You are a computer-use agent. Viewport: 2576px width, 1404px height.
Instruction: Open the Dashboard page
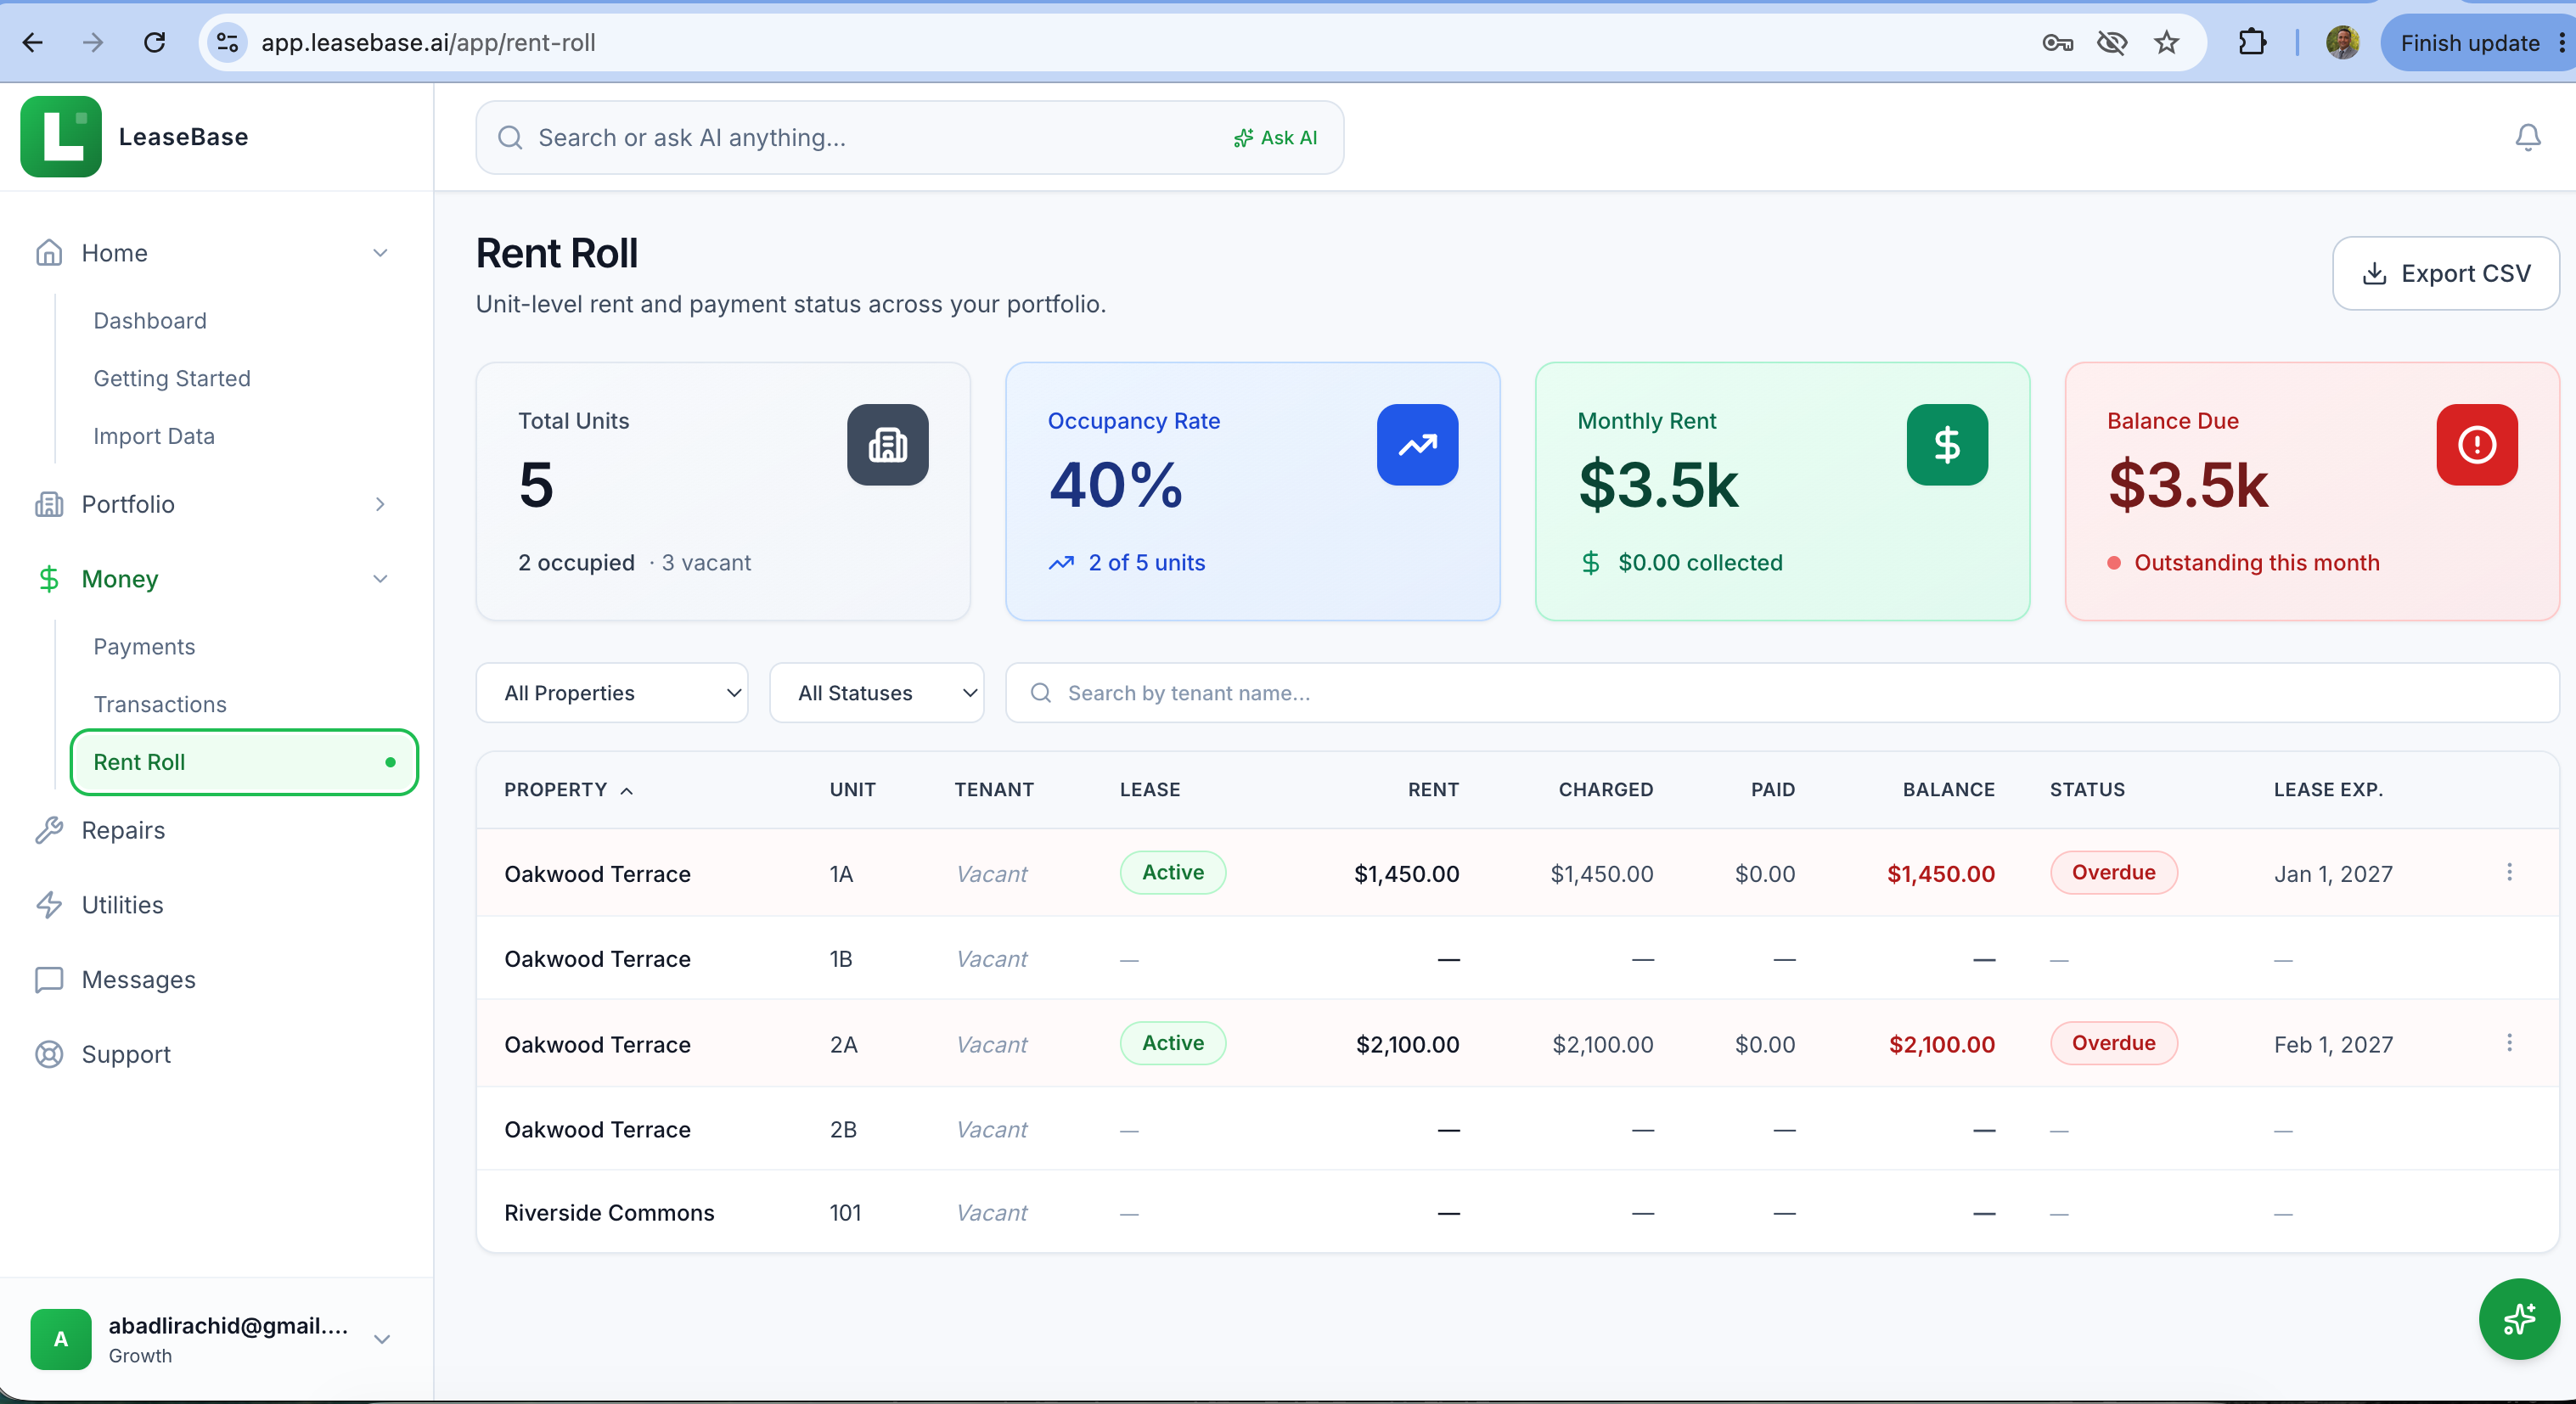coord(150,320)
